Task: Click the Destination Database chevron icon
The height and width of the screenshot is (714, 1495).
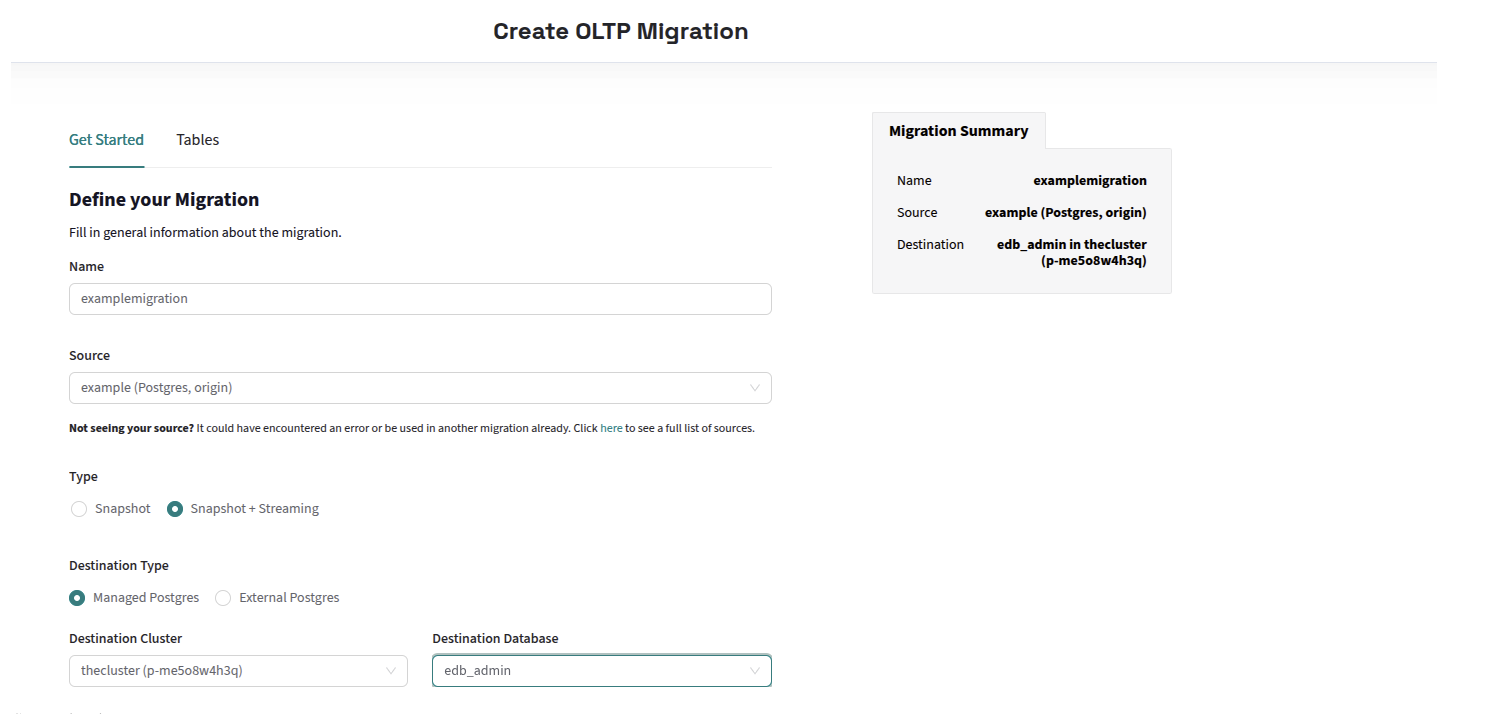Action: [x=757, y=670]
